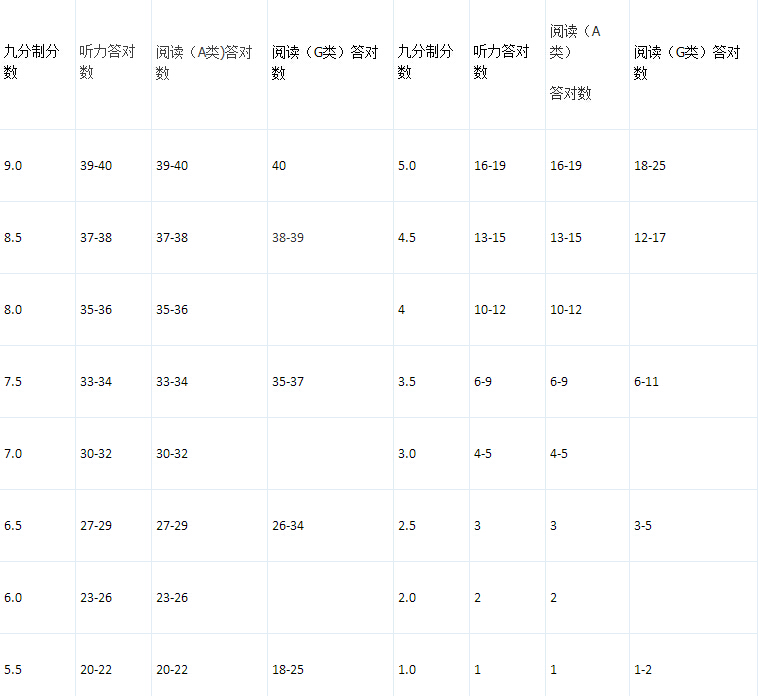Click the 12-17 General reading cell

650,238
